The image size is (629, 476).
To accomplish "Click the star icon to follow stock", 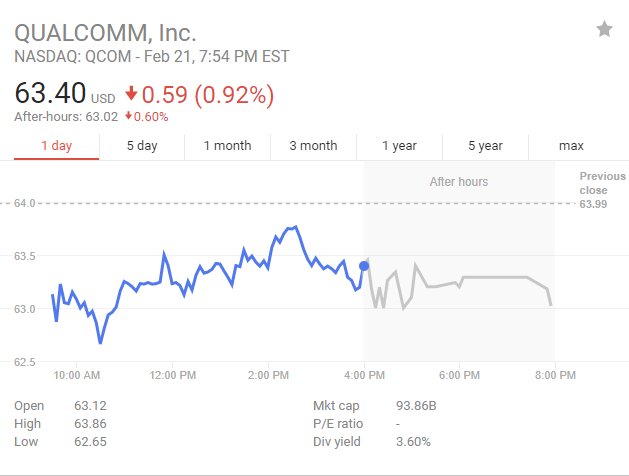I will click(604, 30).
